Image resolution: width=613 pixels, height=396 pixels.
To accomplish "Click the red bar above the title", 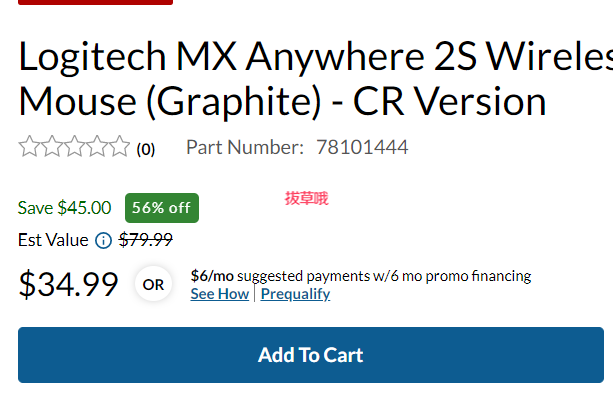I will [95, 2].
